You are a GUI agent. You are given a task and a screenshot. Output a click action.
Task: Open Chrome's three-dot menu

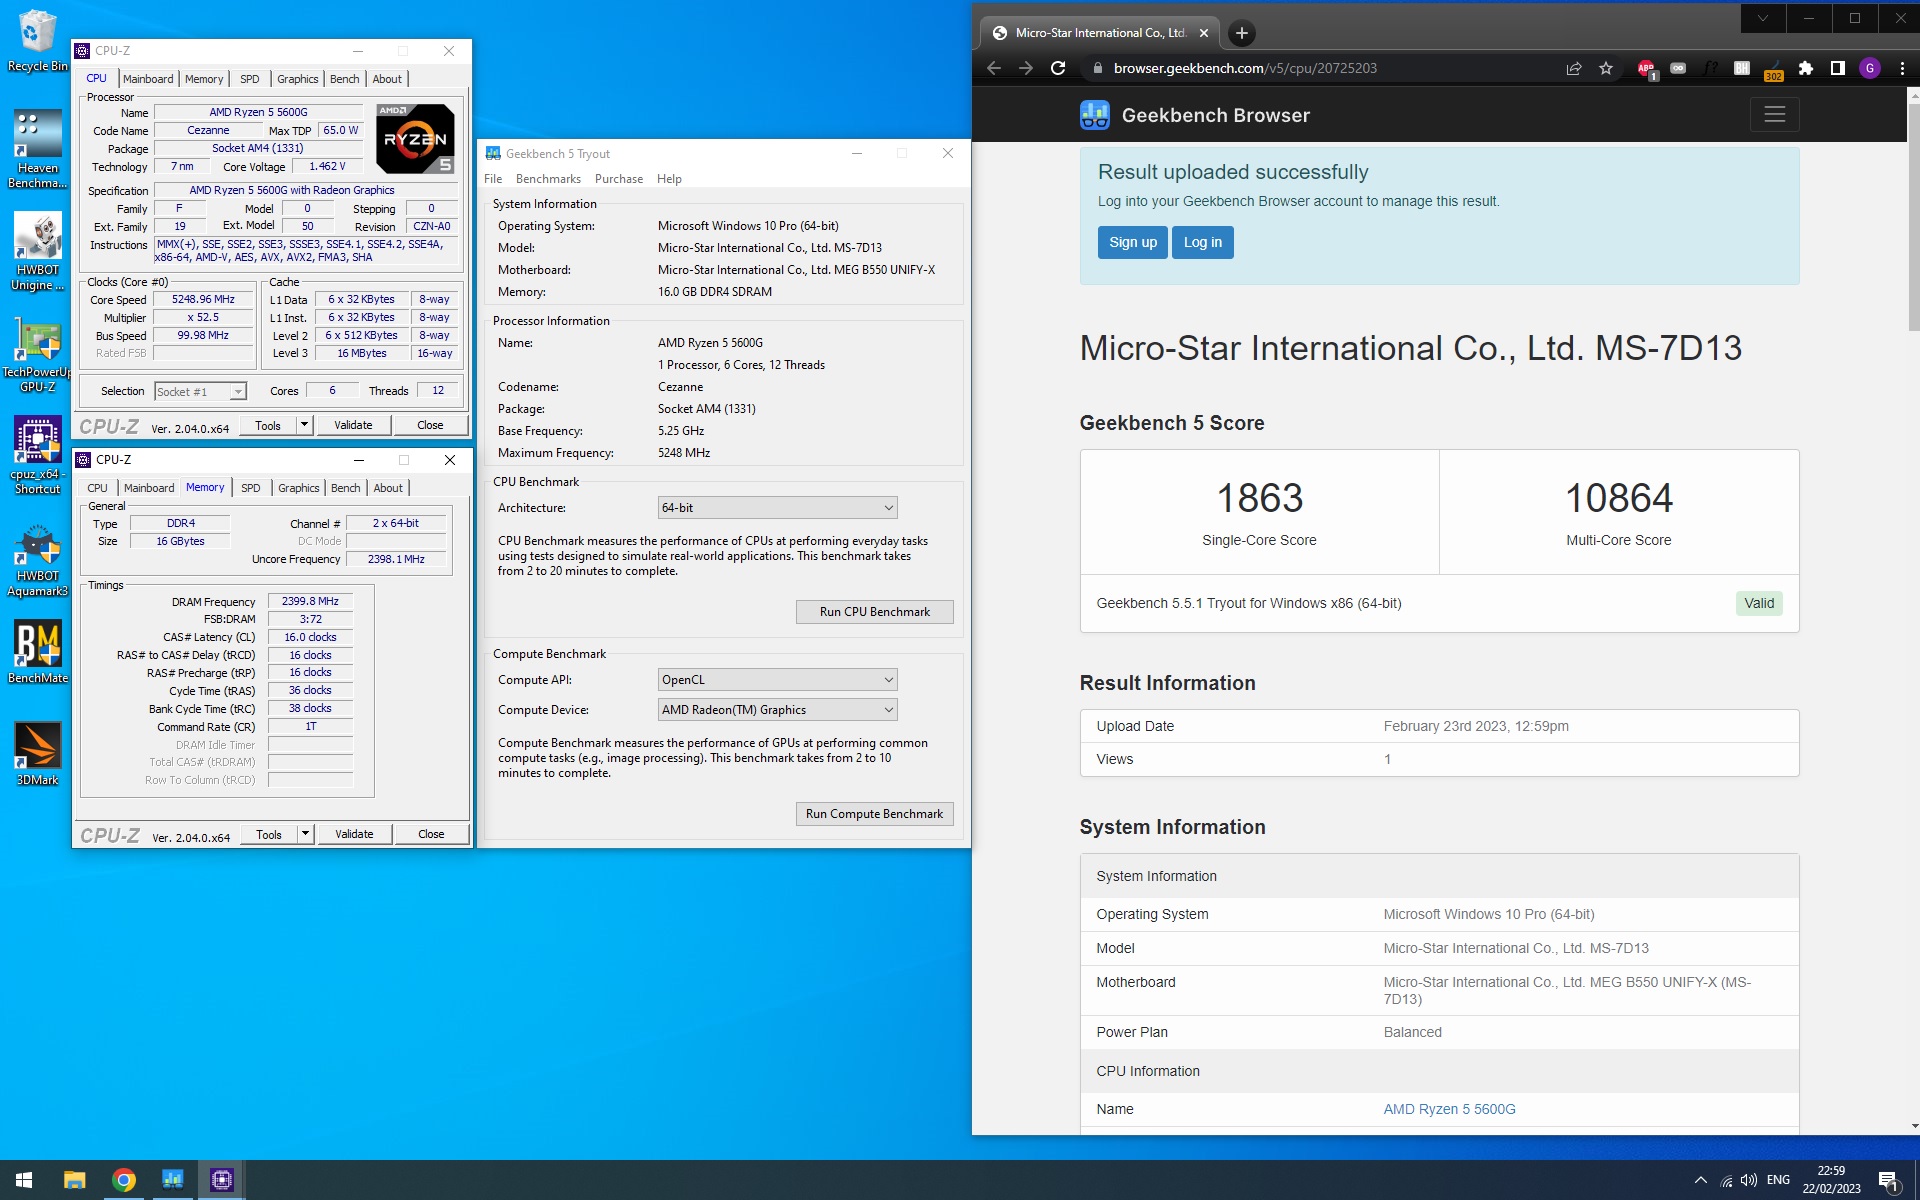[x=1902, y=68]
